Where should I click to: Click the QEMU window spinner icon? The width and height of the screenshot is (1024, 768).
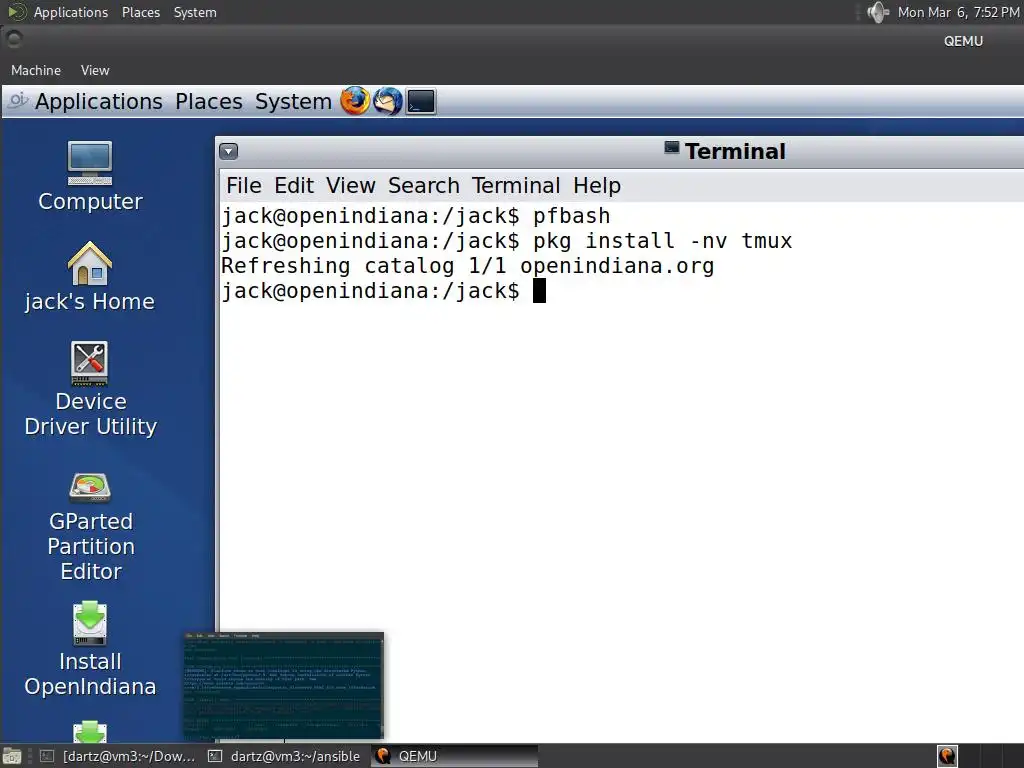pos(14,40)
